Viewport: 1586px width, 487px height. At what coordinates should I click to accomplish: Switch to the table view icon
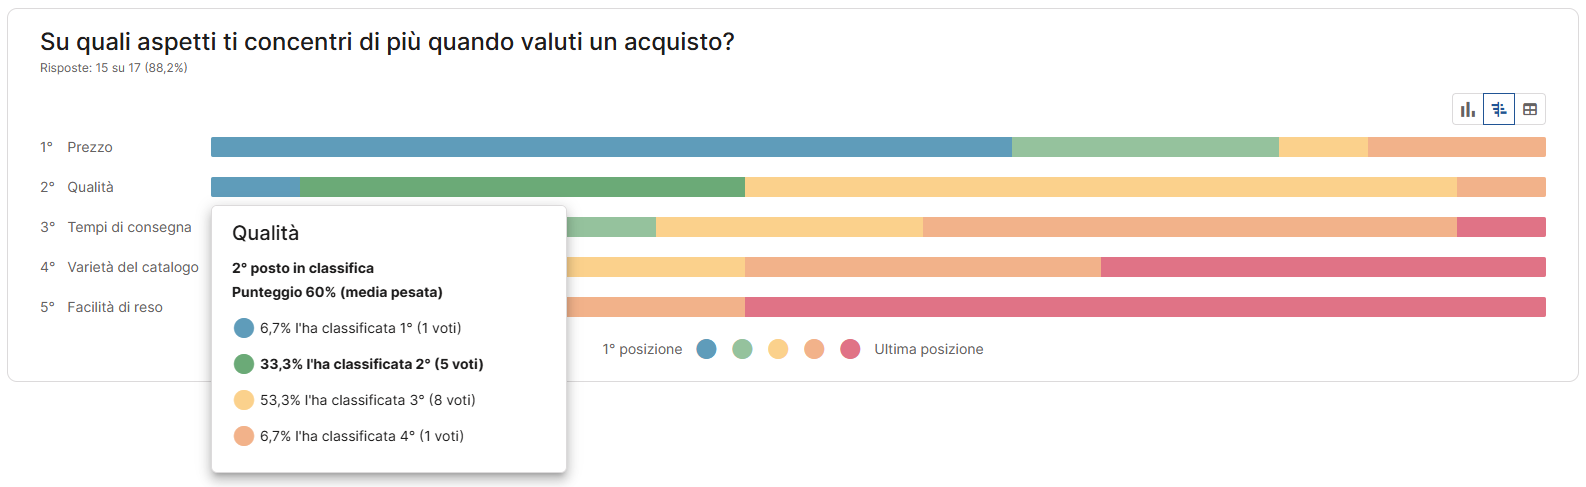pos(1530,109)
